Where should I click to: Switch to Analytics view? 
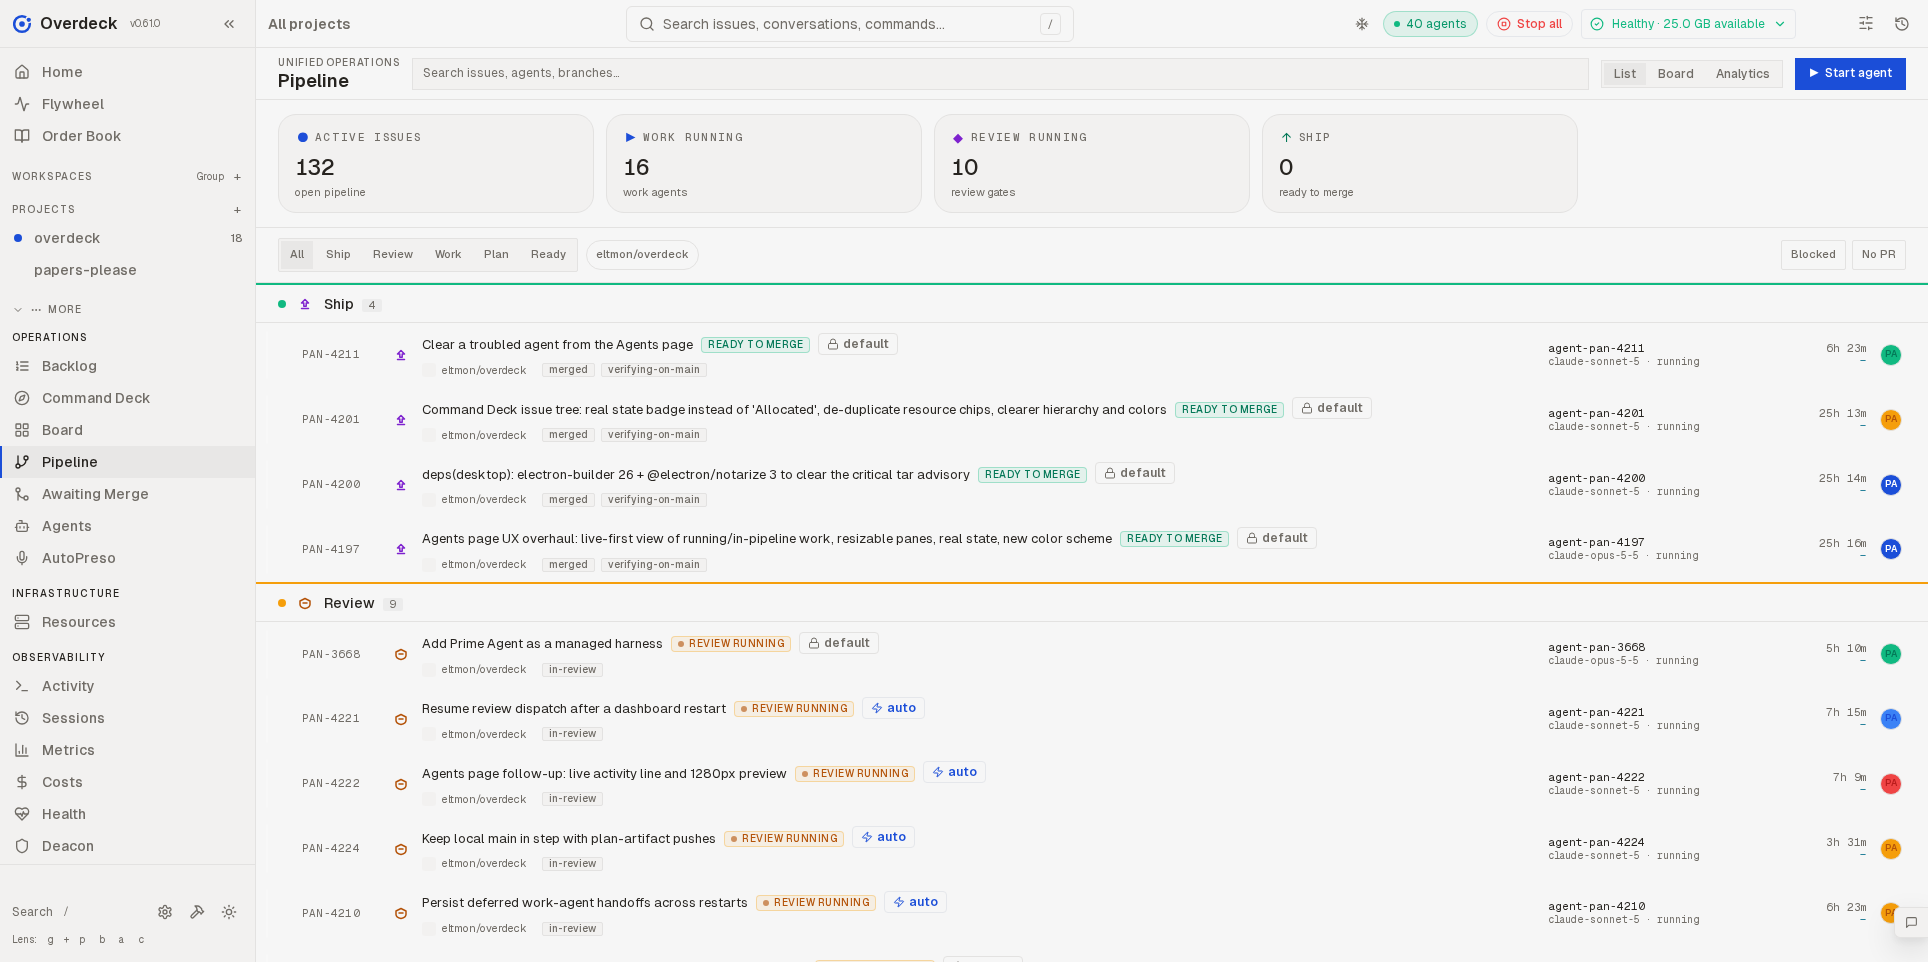coord(1742,74)
